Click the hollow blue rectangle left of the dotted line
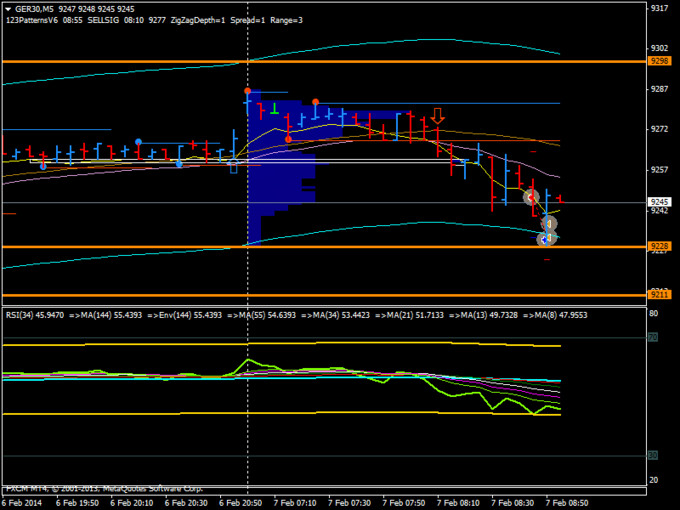The image size is (680, 510). click(x=234, y=166)
